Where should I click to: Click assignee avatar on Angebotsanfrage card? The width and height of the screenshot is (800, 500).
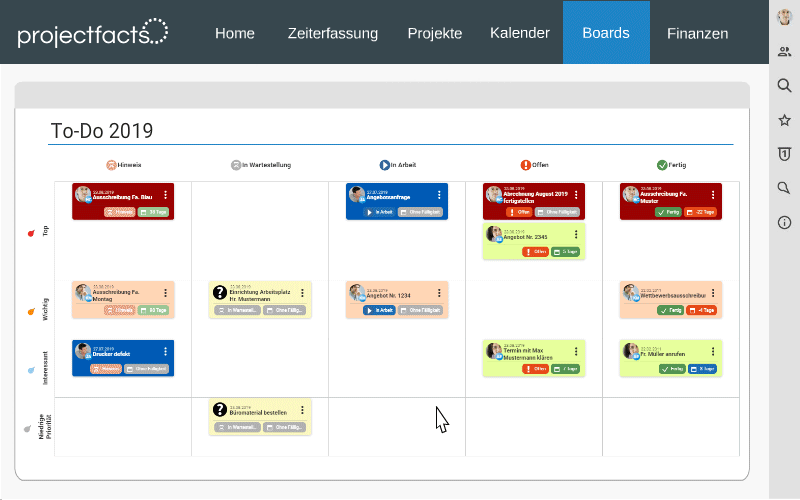[357, 194]
